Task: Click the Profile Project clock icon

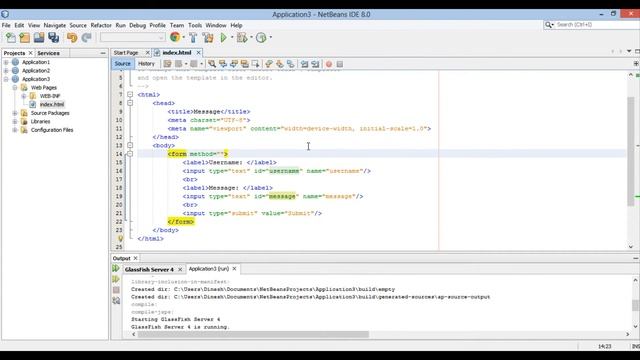Action: coord(261,38)
